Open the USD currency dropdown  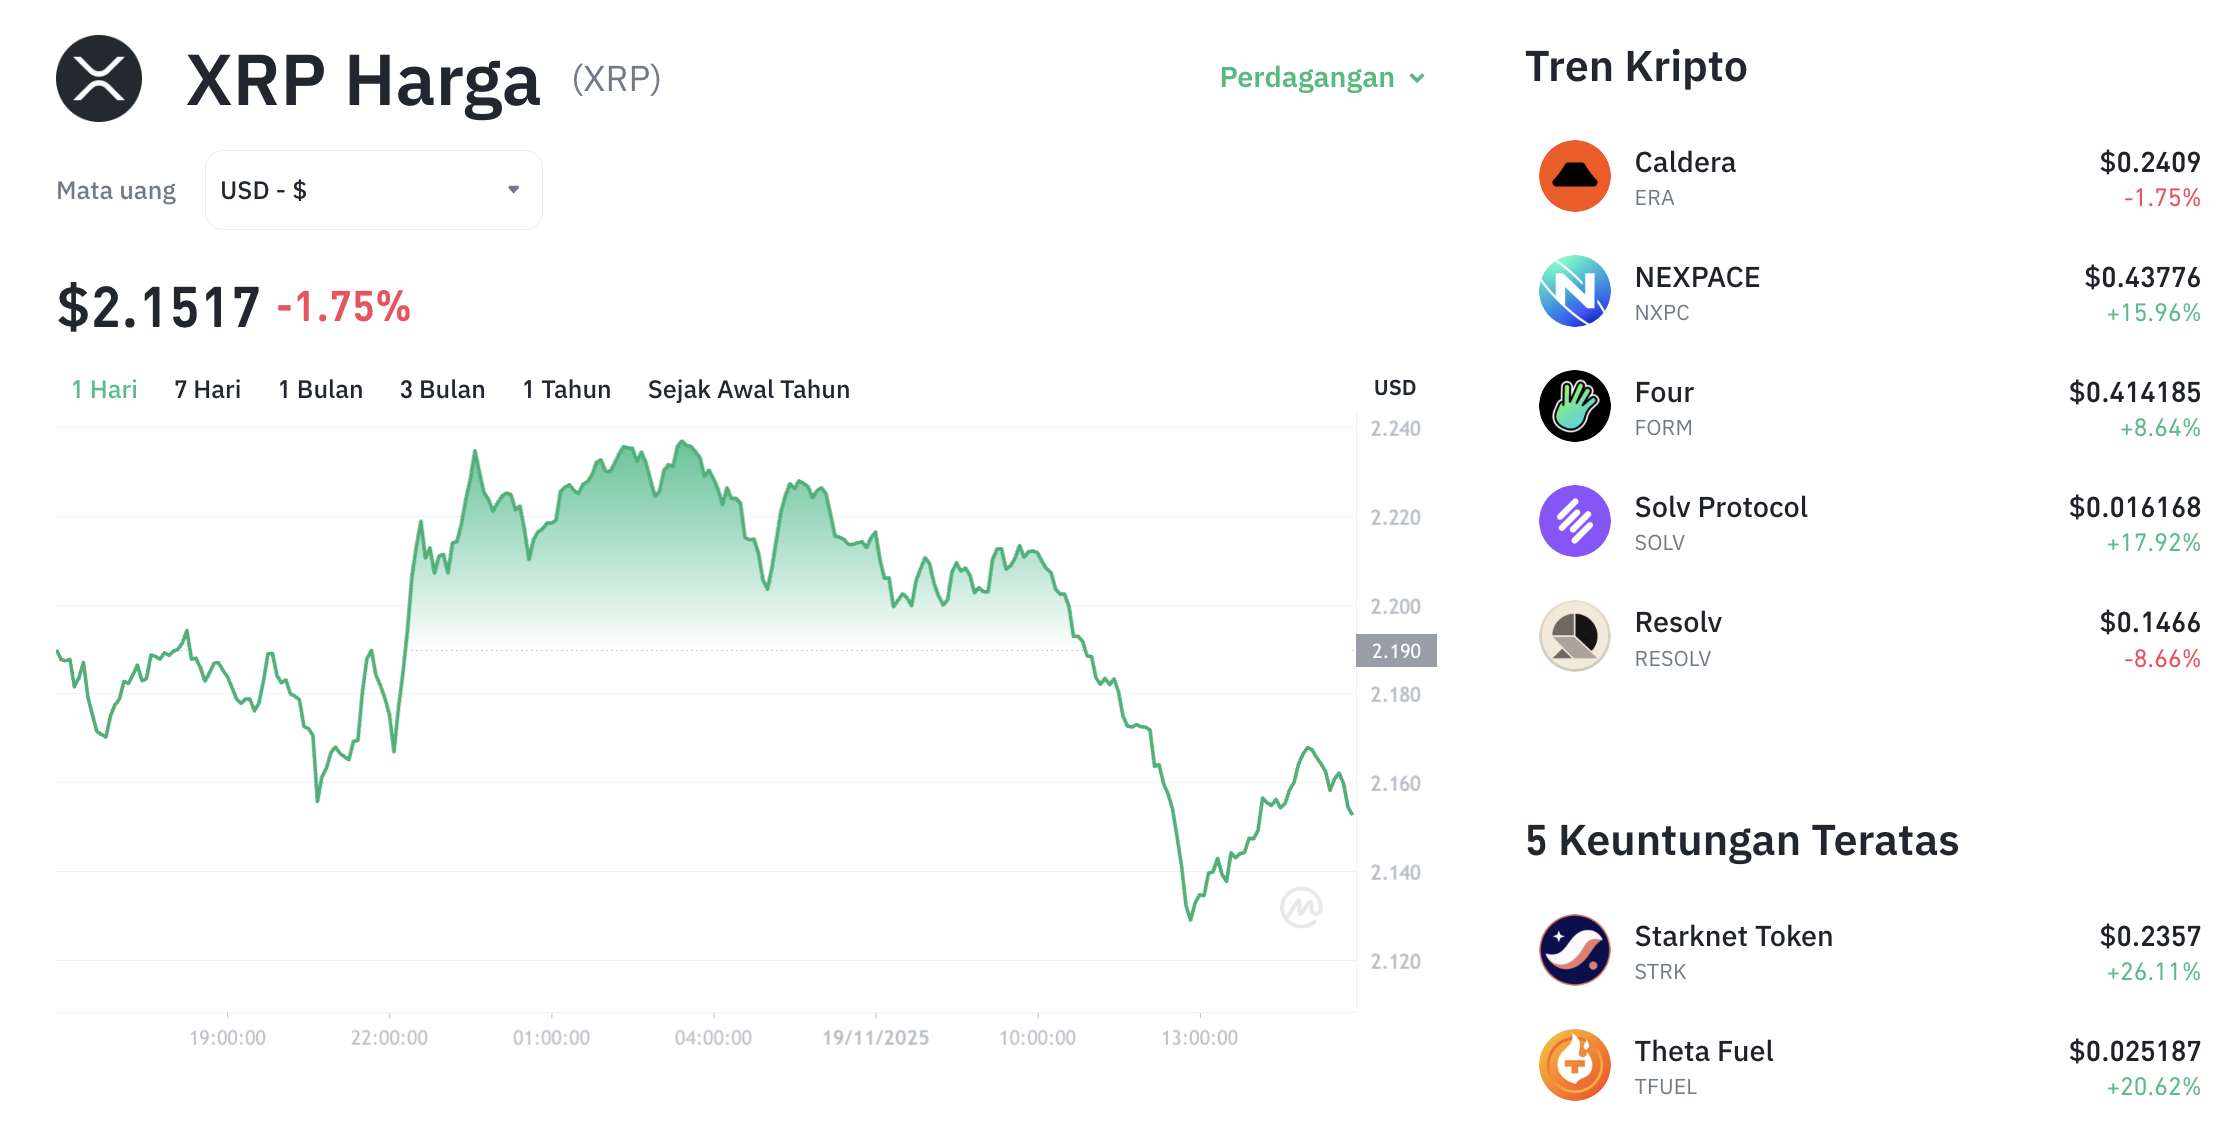pyautogui.click(x=373, y=189)
